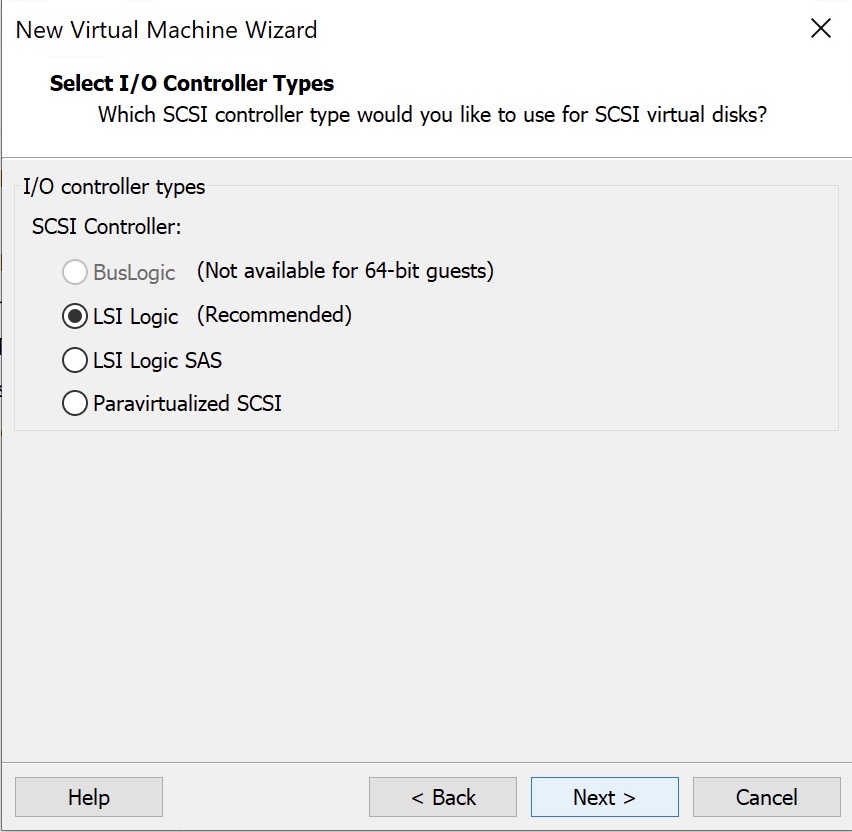
Task: Open Help for the wizard
Action: (89, 797)
